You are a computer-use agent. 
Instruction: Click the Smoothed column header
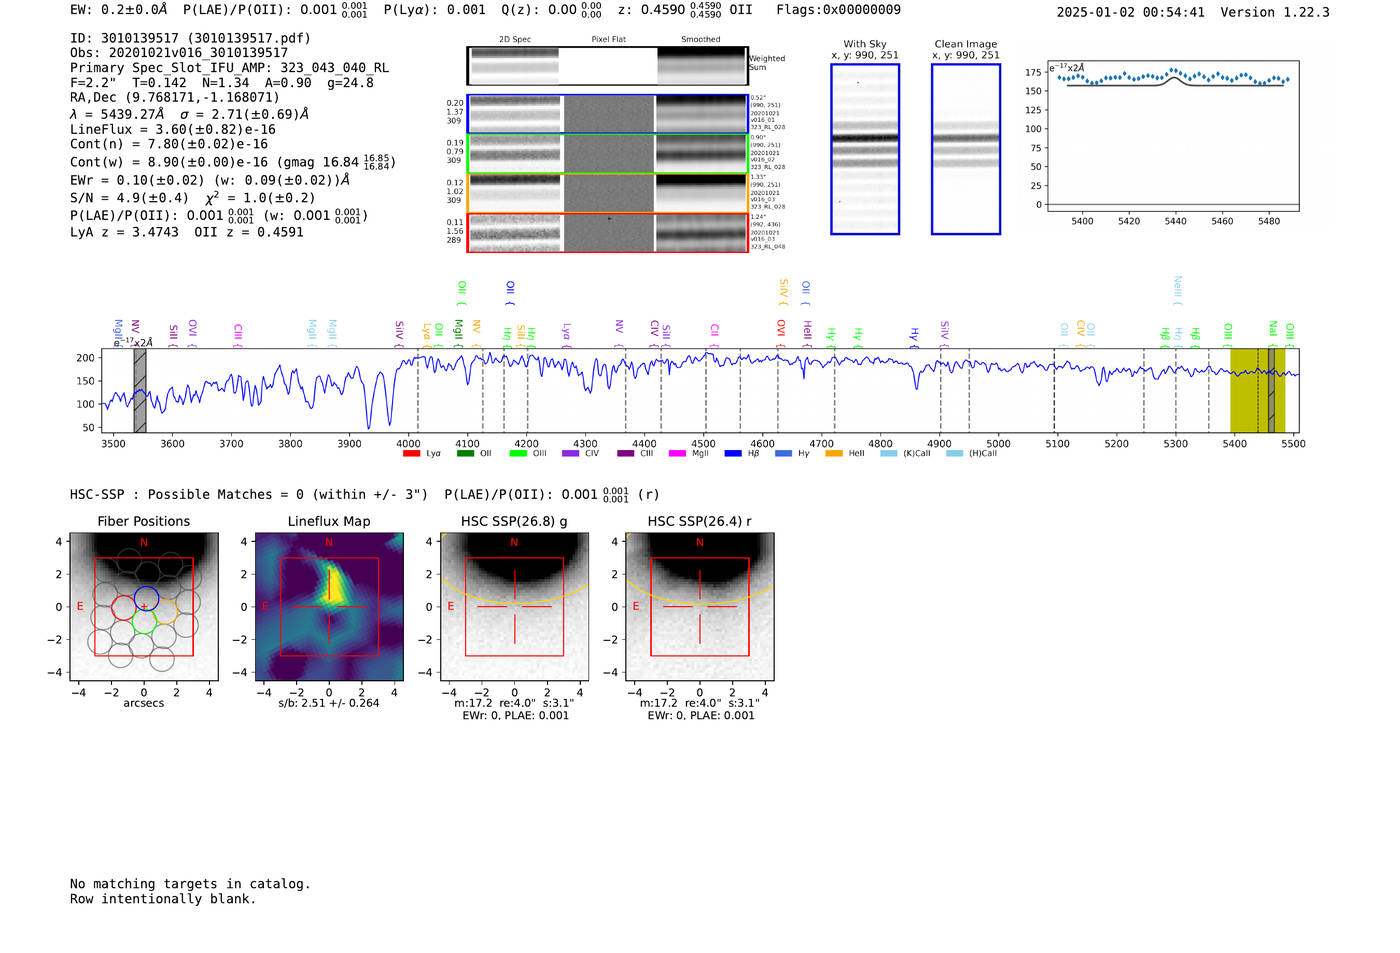click(700, 39)
